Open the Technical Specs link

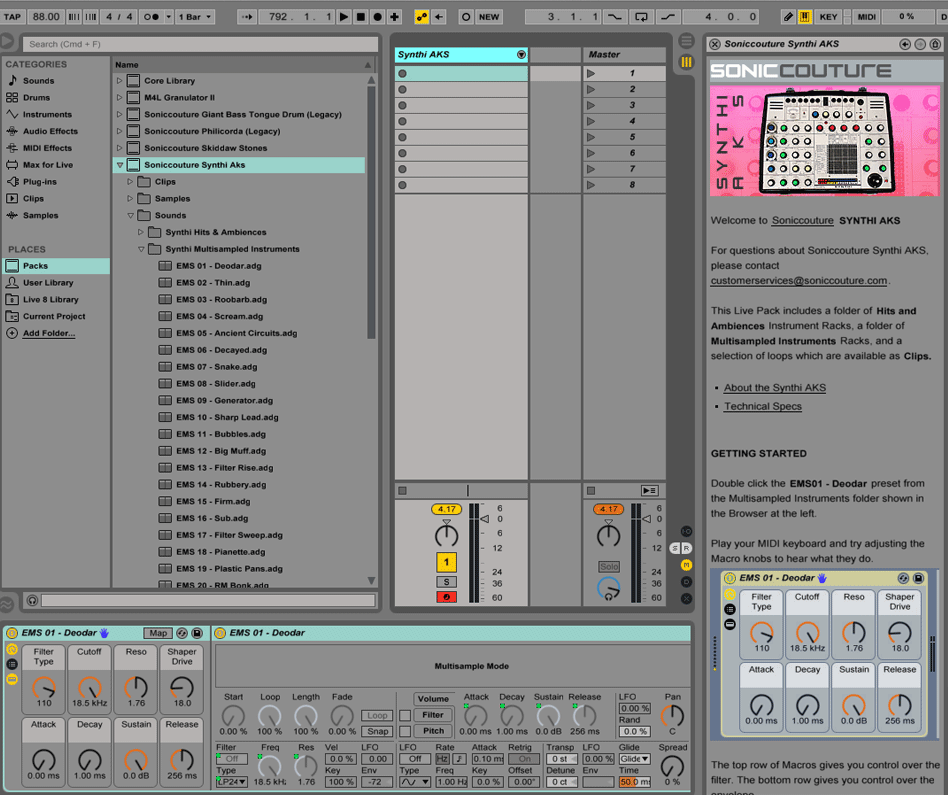[762, 407]
